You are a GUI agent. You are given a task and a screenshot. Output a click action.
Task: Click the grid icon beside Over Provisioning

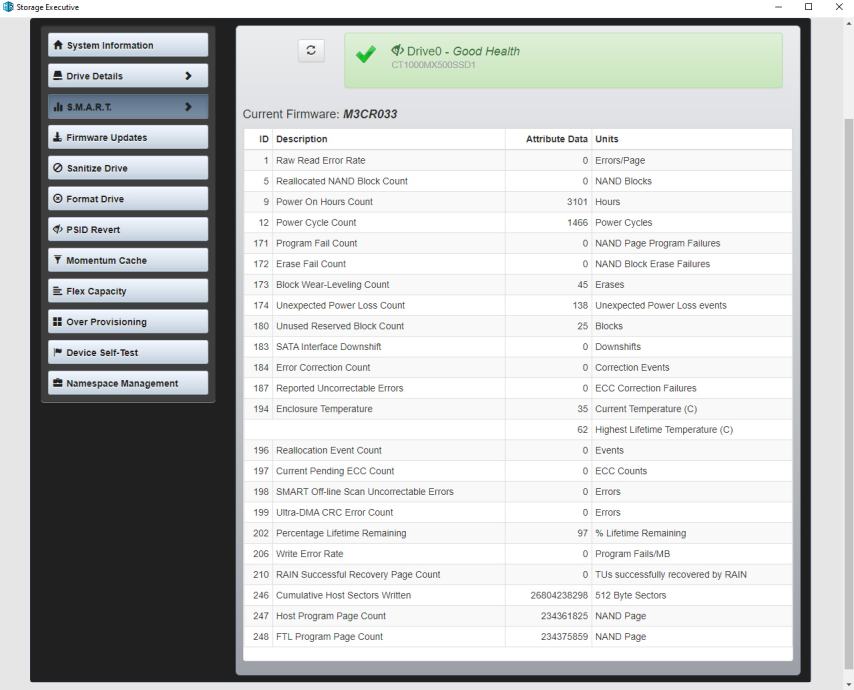point(57,321)
